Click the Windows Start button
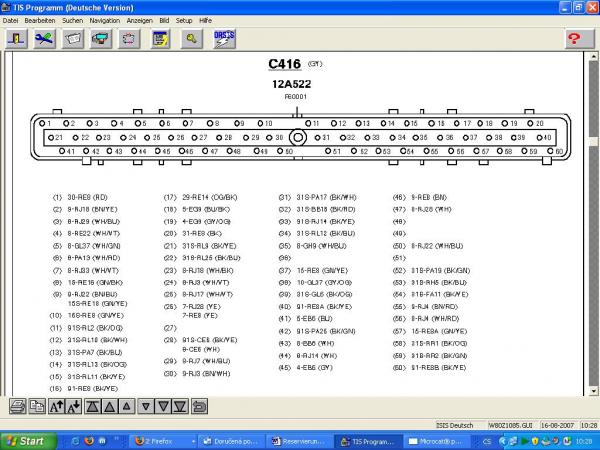This screenshot has height=450, width=600. [x=27, y=441]
